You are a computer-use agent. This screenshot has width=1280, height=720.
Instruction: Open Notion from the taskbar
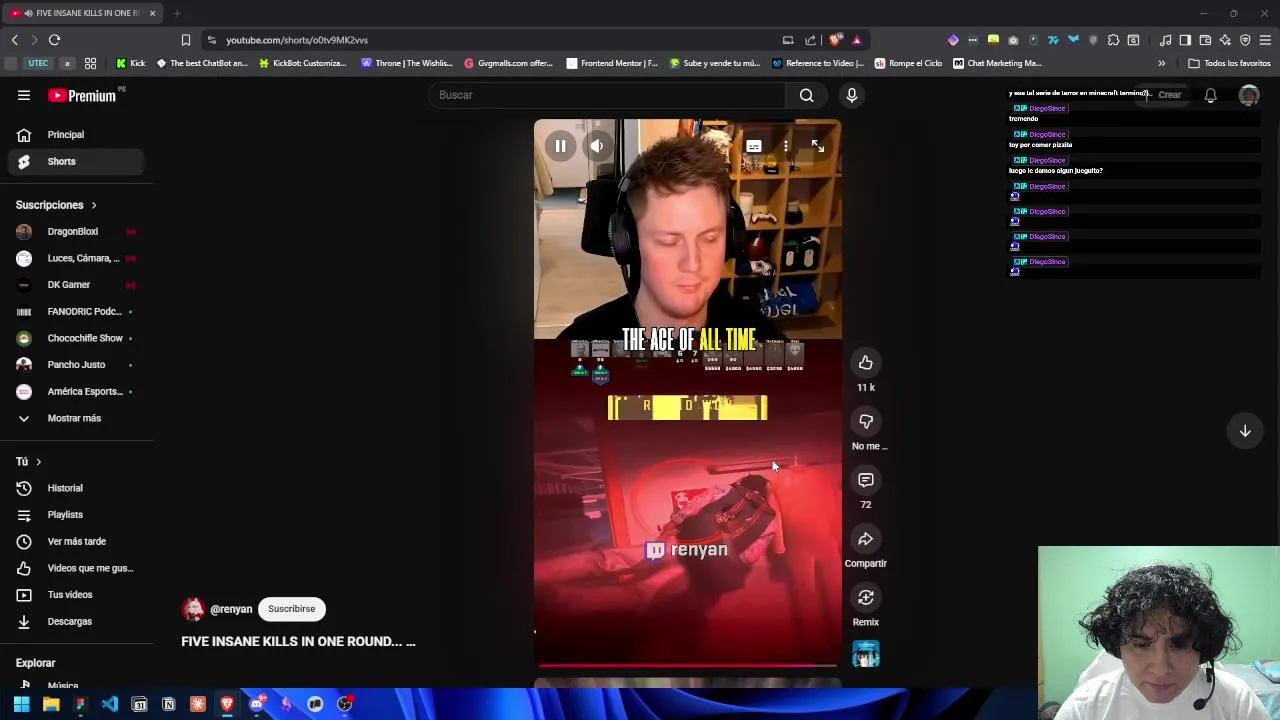[x=168, y=704]
